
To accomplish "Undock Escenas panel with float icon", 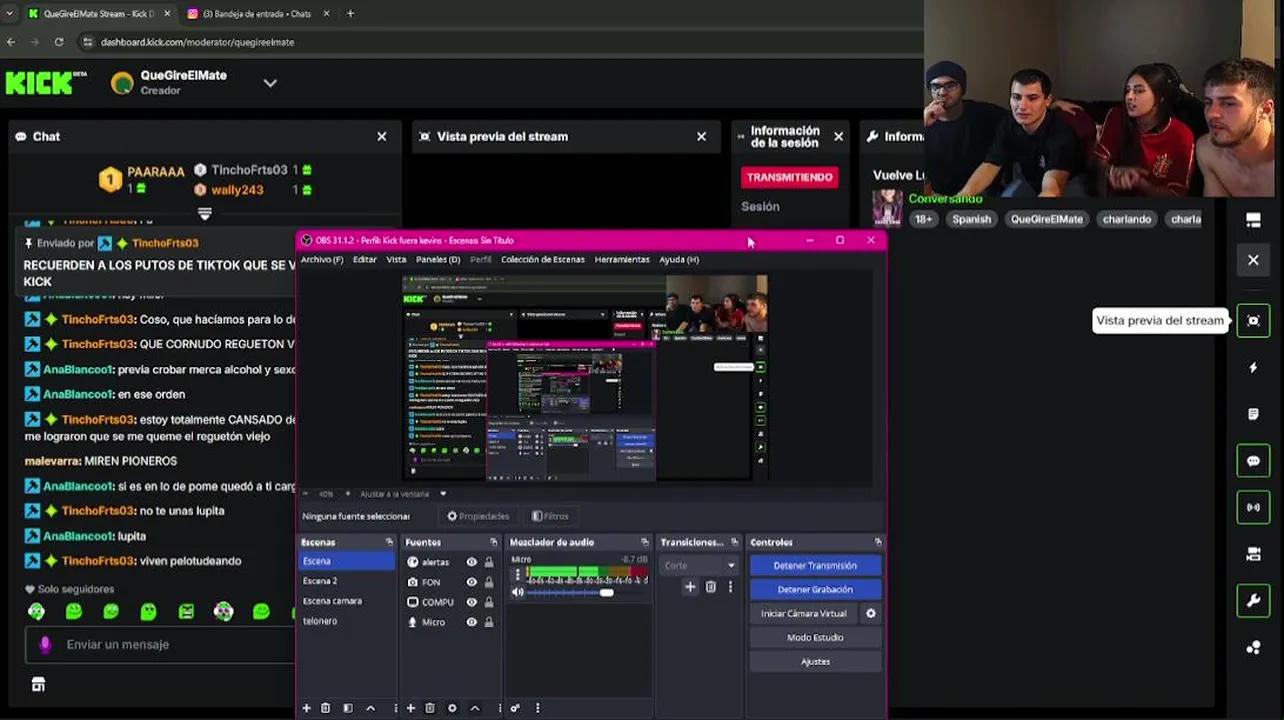I will (x=389, y=542).
